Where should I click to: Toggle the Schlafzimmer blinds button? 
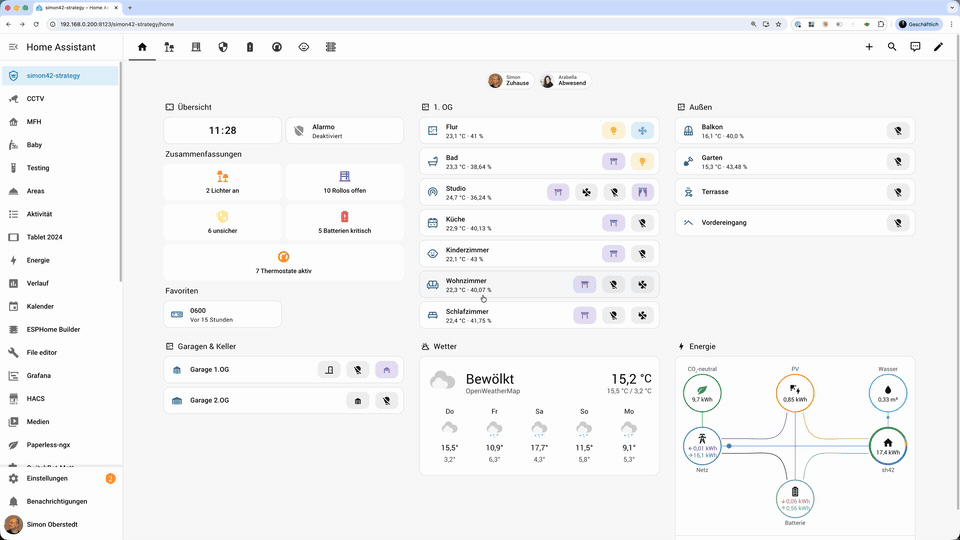tap(585, 315)
